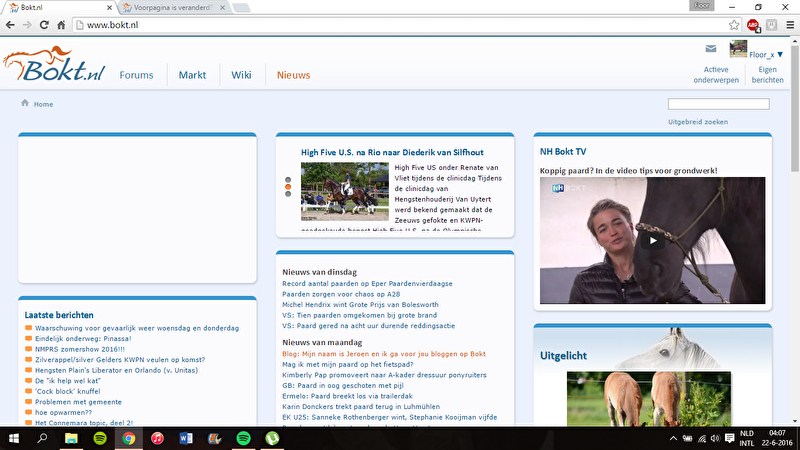The width and height of the screenshot is (800, 450).
Task: Open the Markt menu
Action: [192, 75]
